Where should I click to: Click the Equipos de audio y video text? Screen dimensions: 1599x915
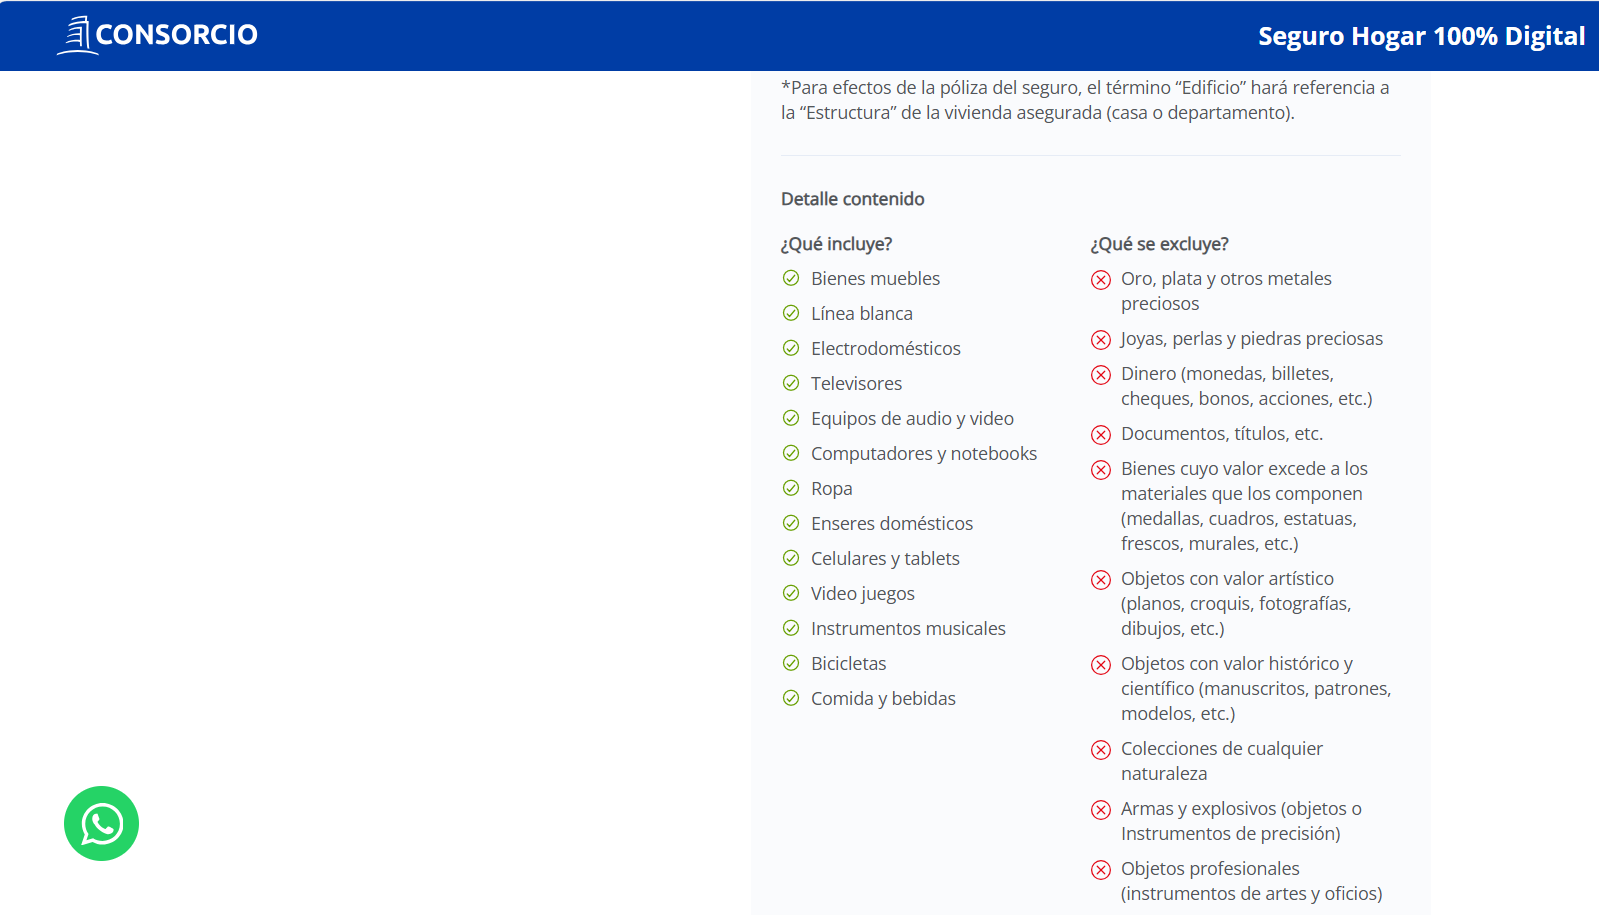(x=913, y=418)
